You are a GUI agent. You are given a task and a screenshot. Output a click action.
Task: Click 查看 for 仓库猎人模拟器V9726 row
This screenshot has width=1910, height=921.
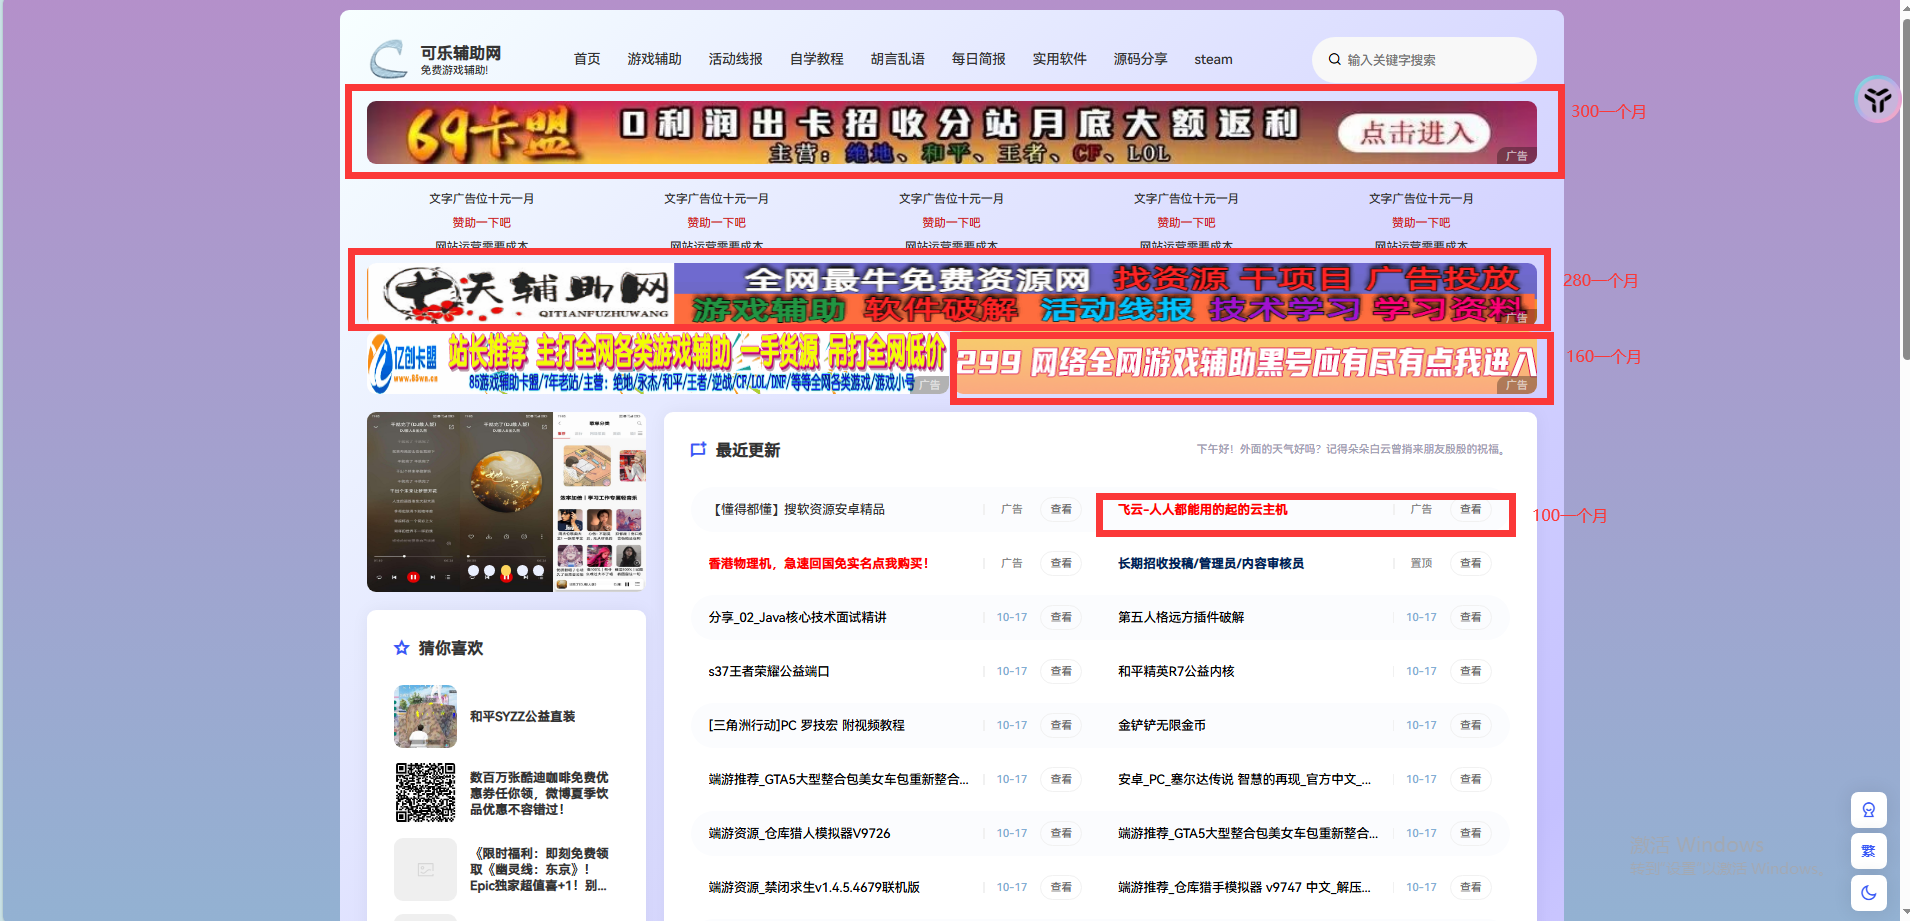tap(1061, 833)
